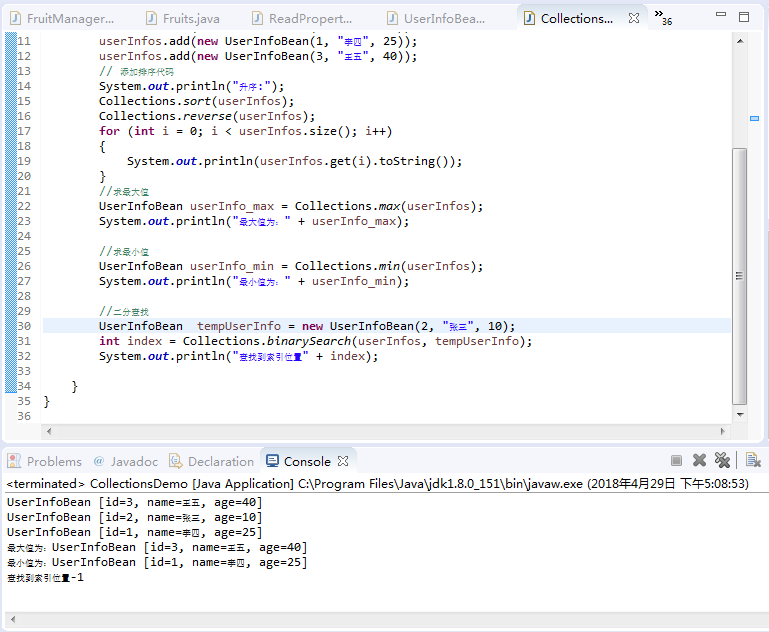The width and height of the screenshot is (769, 632).
Task: Click the editor vertical scrollbar thumb
Action: coord(740,276)
